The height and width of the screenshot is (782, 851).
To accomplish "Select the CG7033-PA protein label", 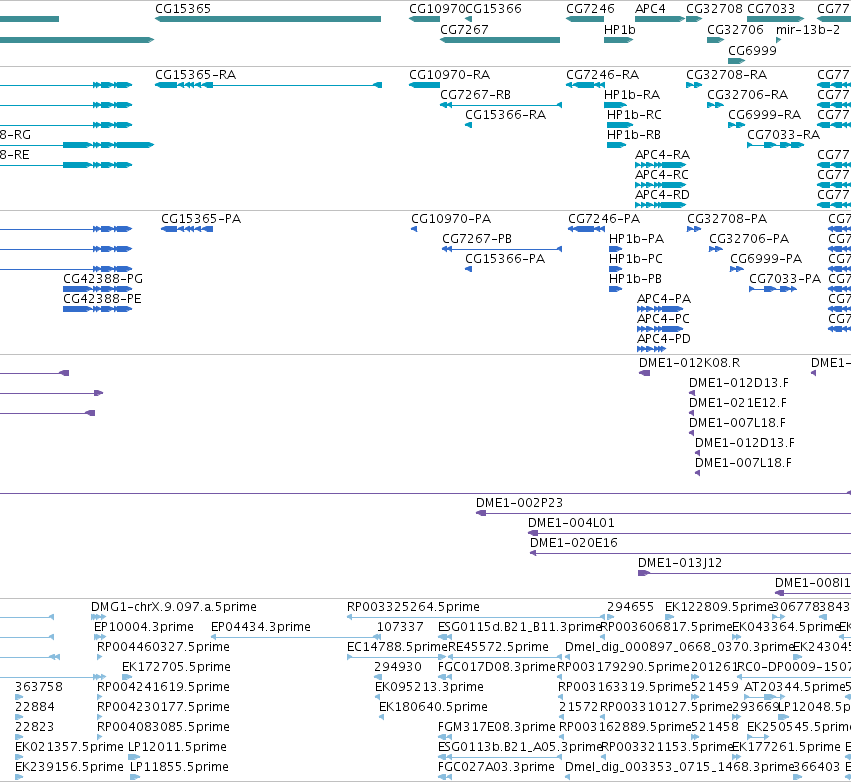I will coord(785,279).
